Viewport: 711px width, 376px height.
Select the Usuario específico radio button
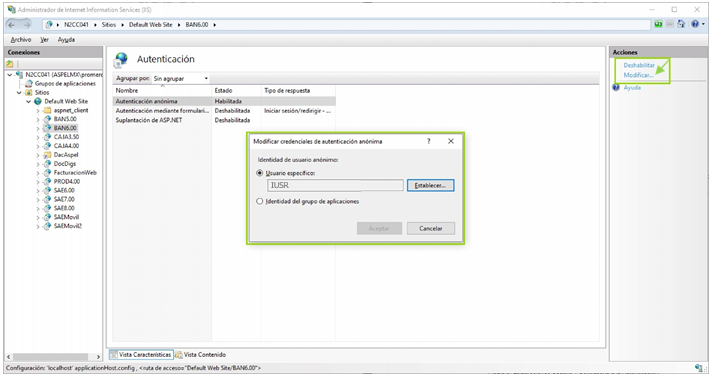click(260, 173)
